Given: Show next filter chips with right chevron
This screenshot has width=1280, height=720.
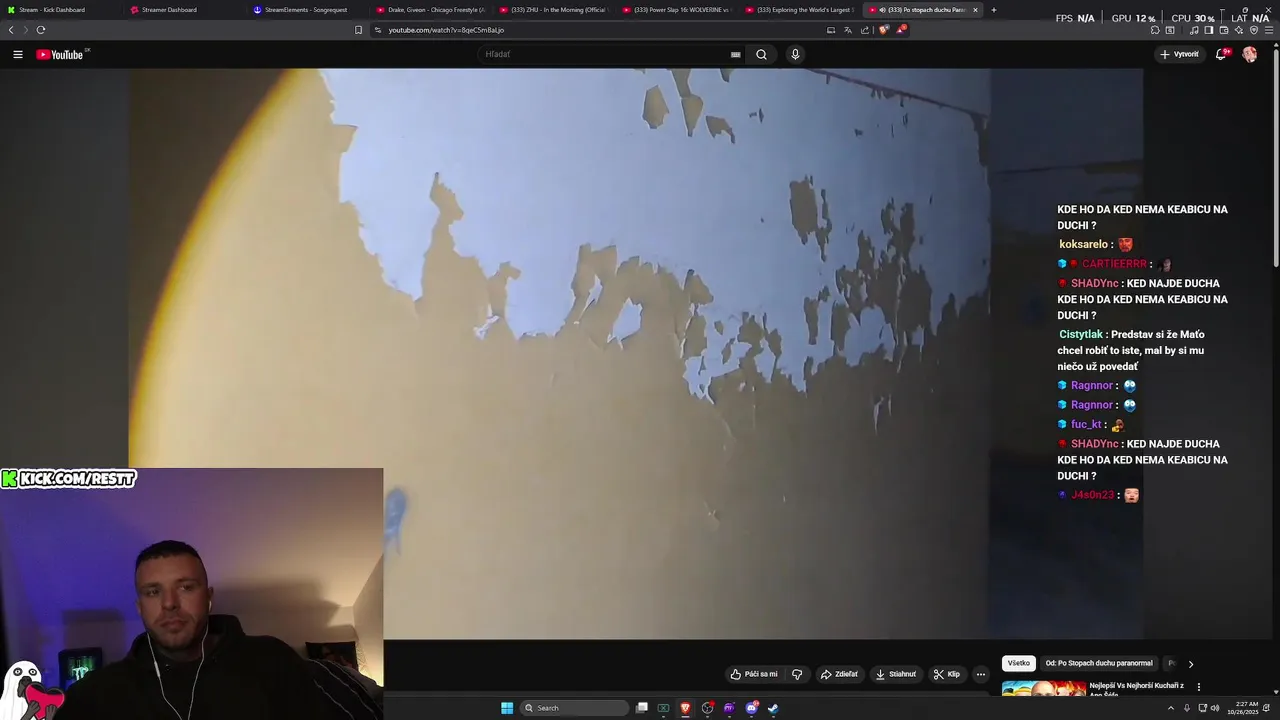Looking at the screenshot, I should (1190, 663).
